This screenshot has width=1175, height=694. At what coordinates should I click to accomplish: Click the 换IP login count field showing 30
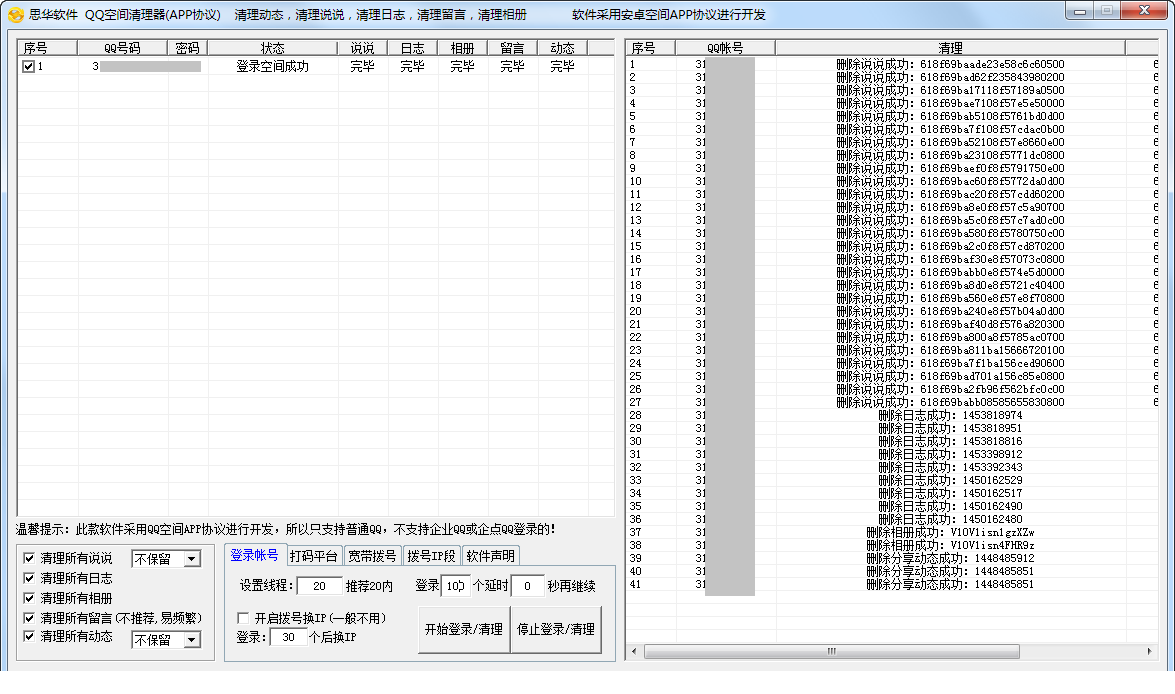[x=289, y=638]
